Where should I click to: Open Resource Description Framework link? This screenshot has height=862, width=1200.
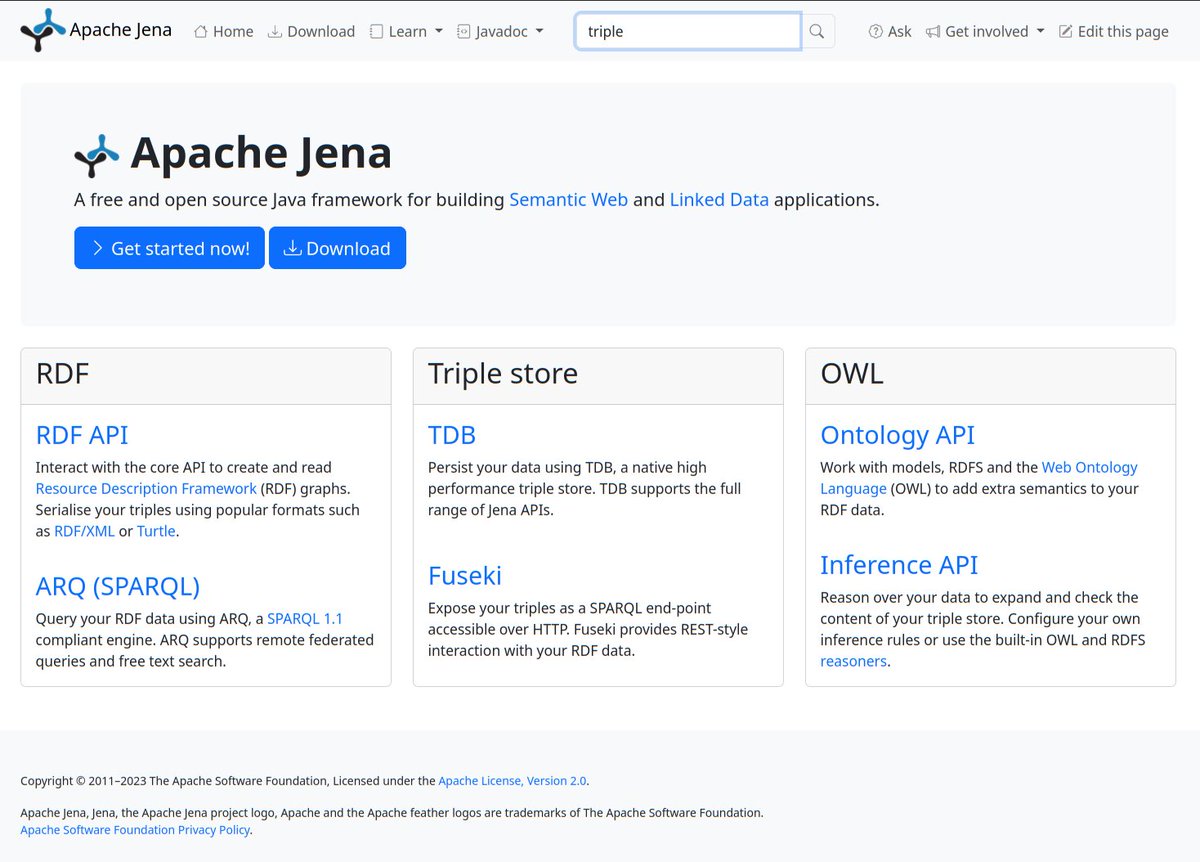(146, 488)
